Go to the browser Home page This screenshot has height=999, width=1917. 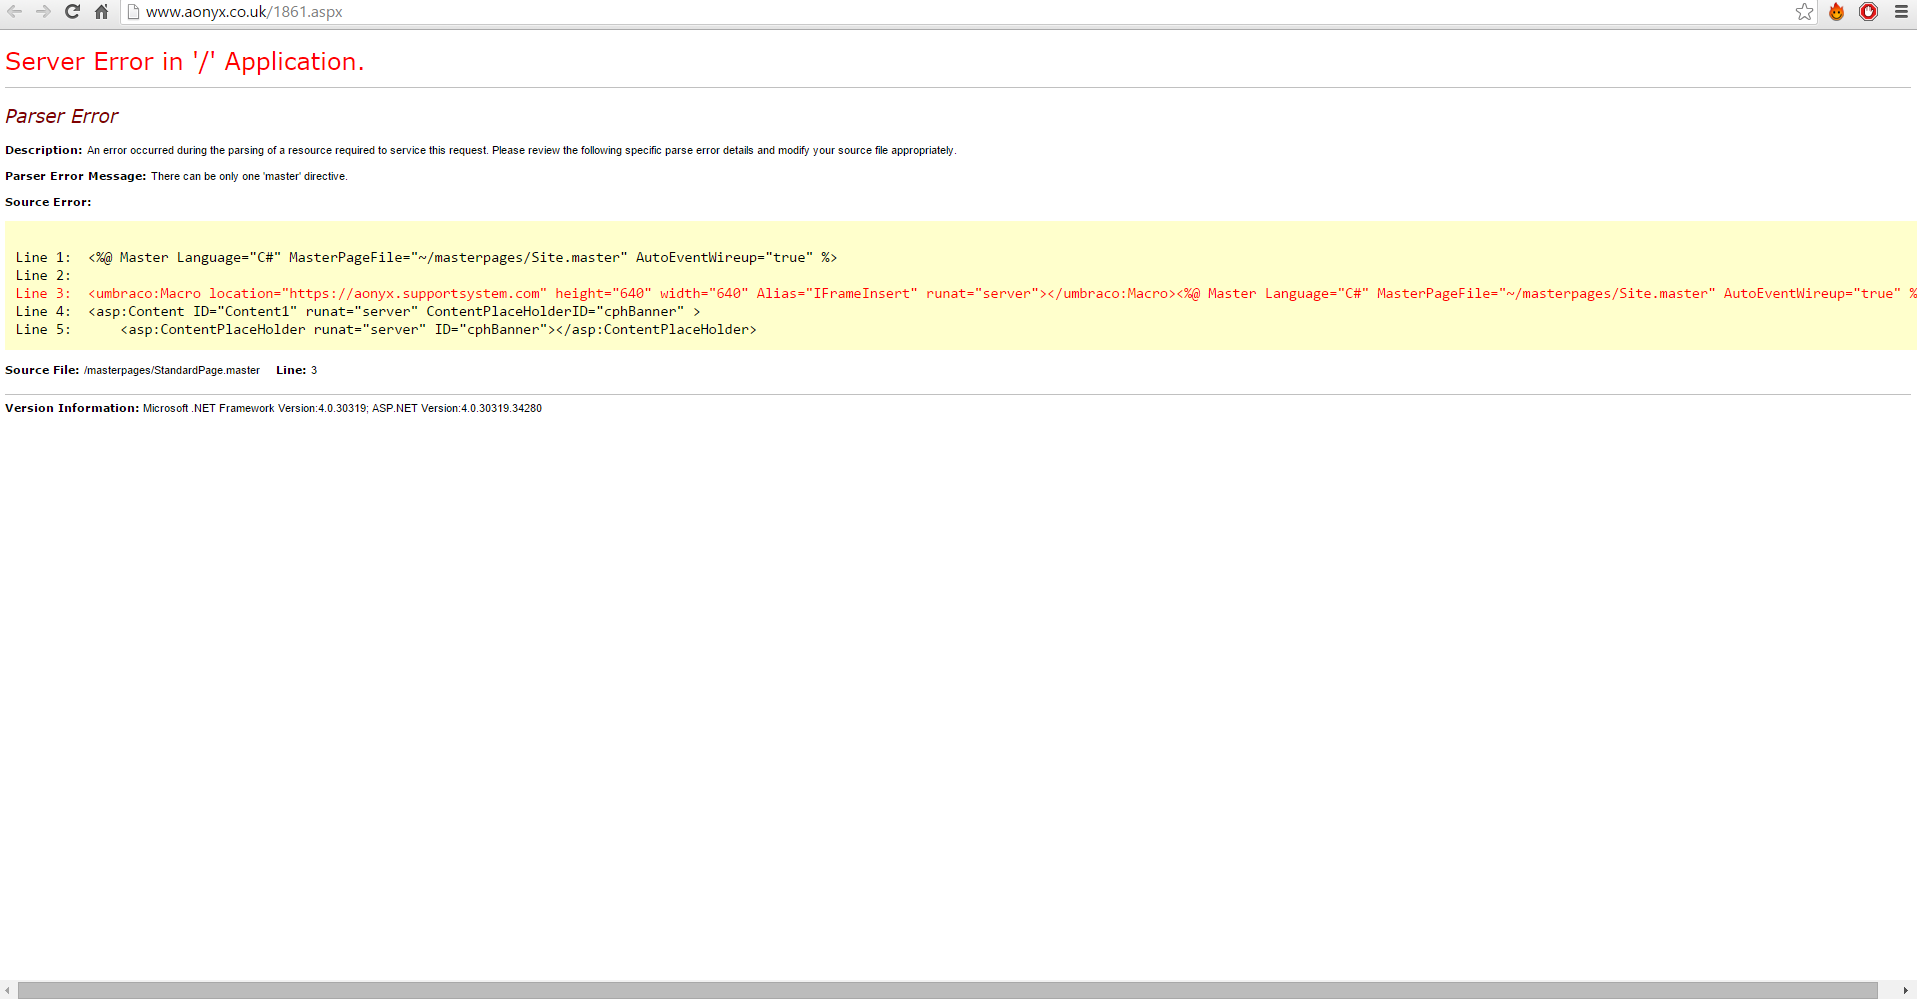point(101,12)
